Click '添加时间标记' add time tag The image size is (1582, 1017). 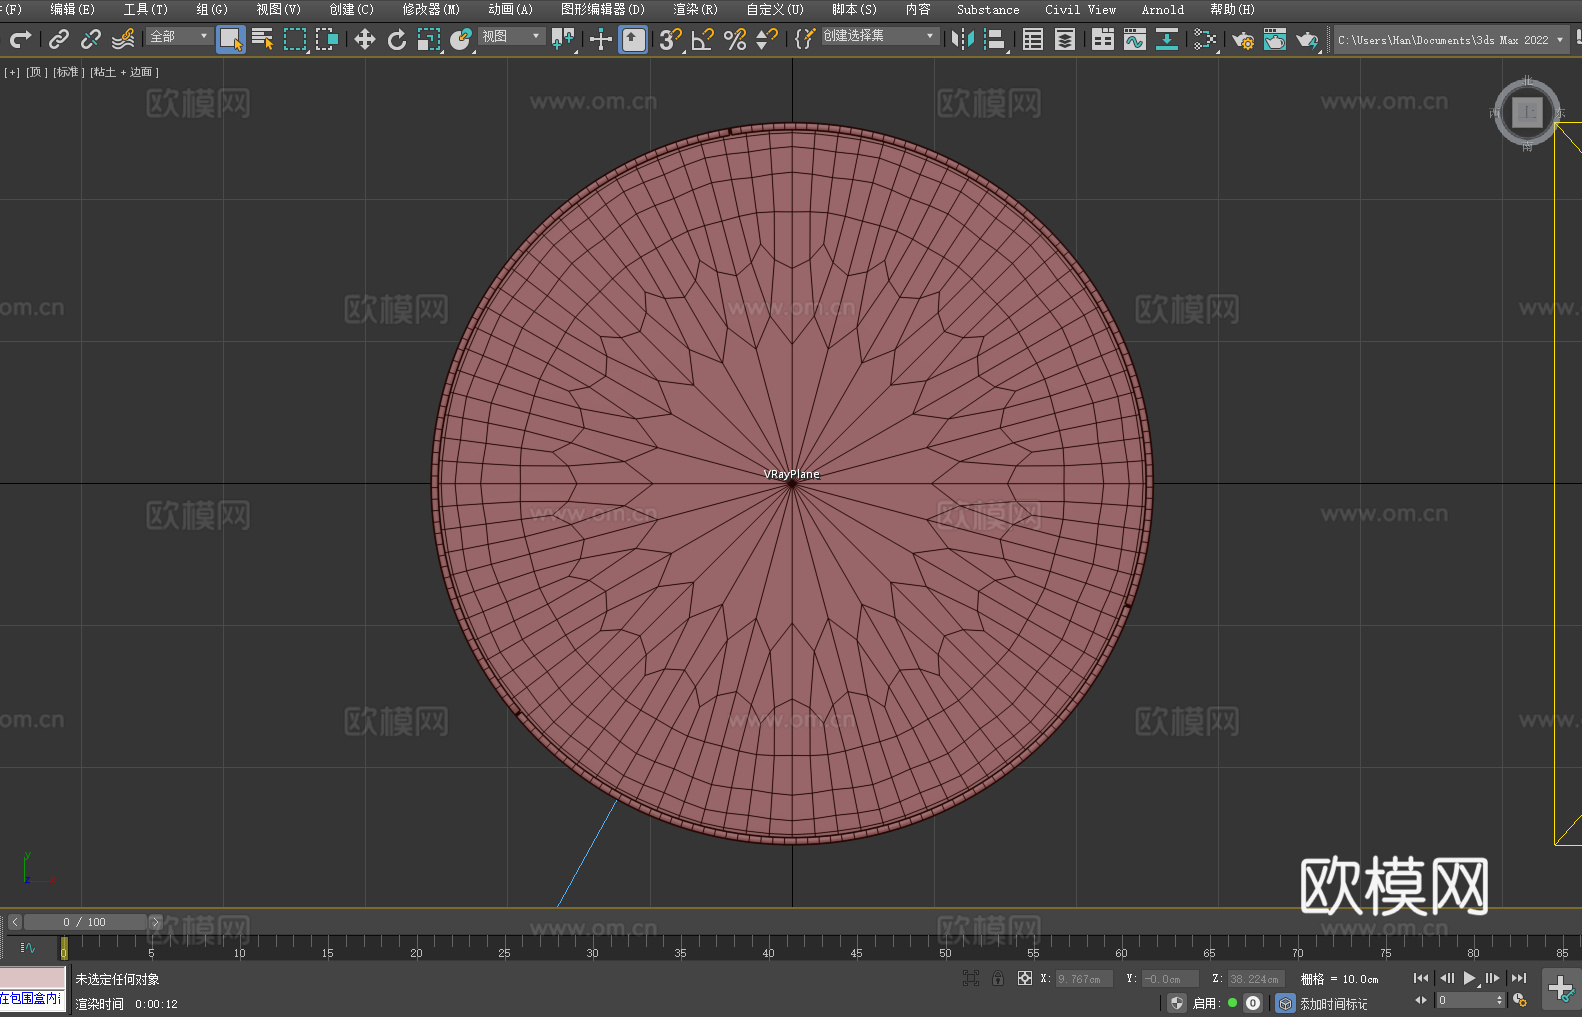1333,1003
